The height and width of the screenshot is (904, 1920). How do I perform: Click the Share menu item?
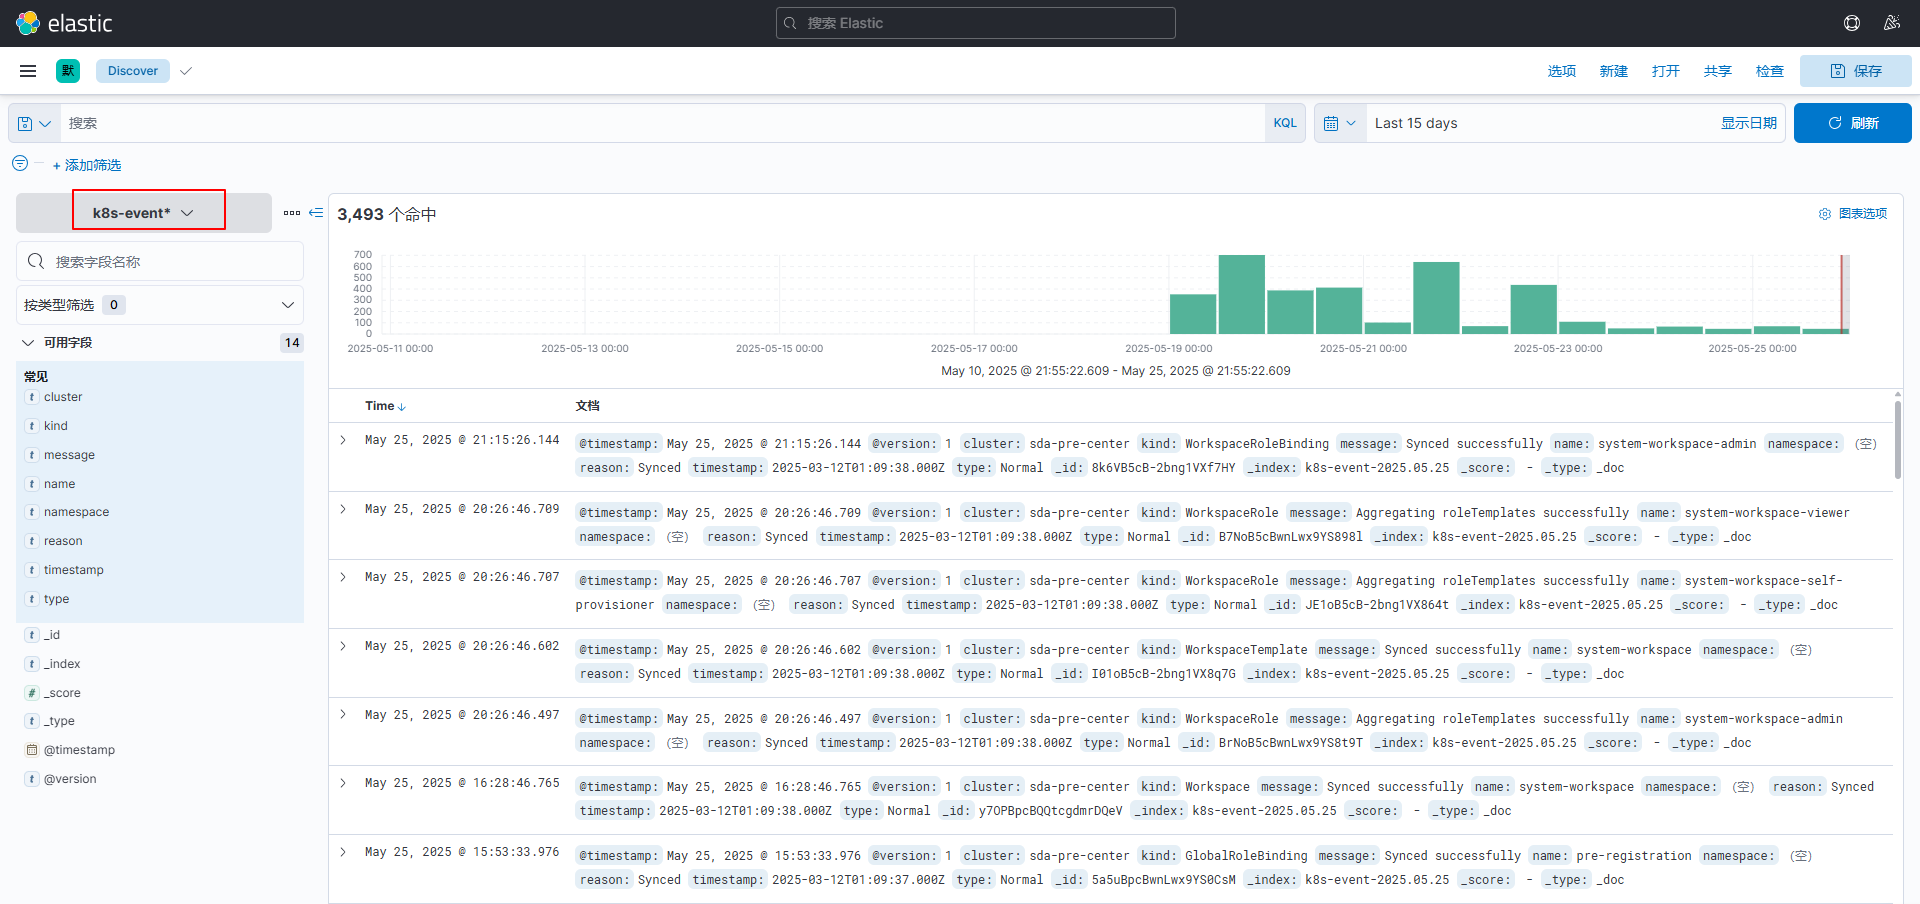(1717, 71)
